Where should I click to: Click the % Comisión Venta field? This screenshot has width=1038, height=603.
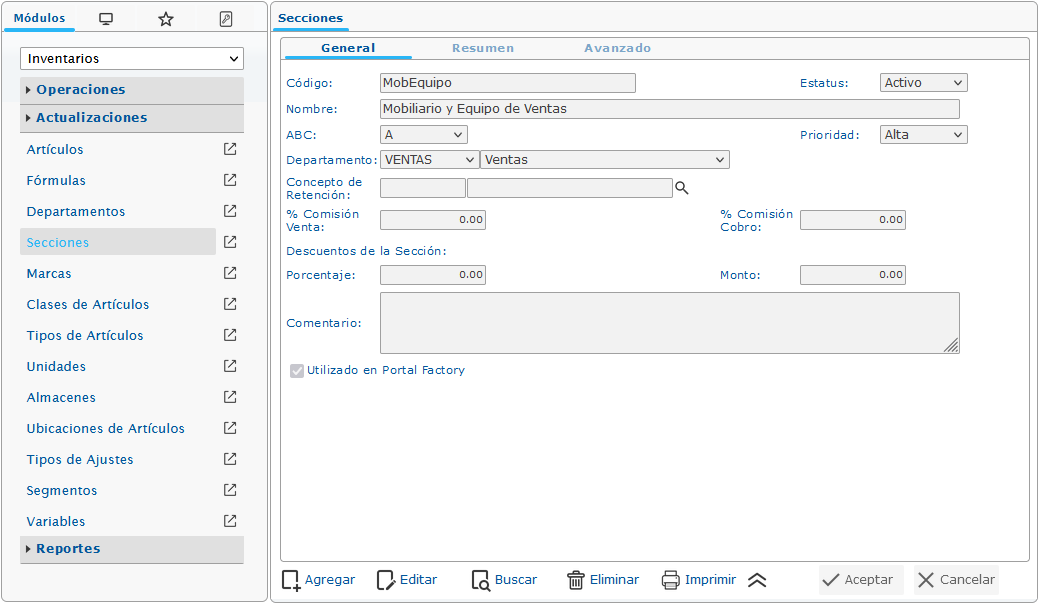[x=433, y=220]
